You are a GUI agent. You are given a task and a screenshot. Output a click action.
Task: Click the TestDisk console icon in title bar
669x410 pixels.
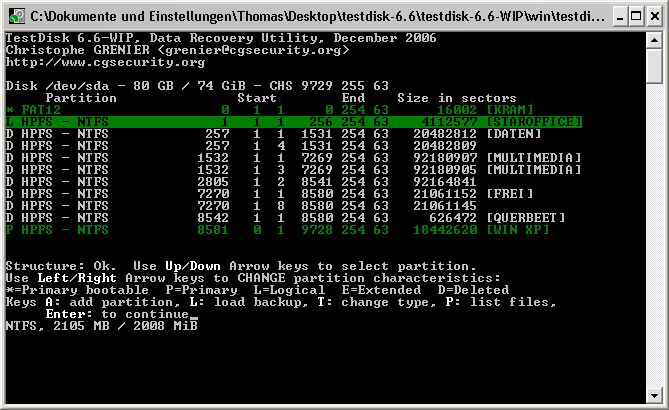[17, 16]
